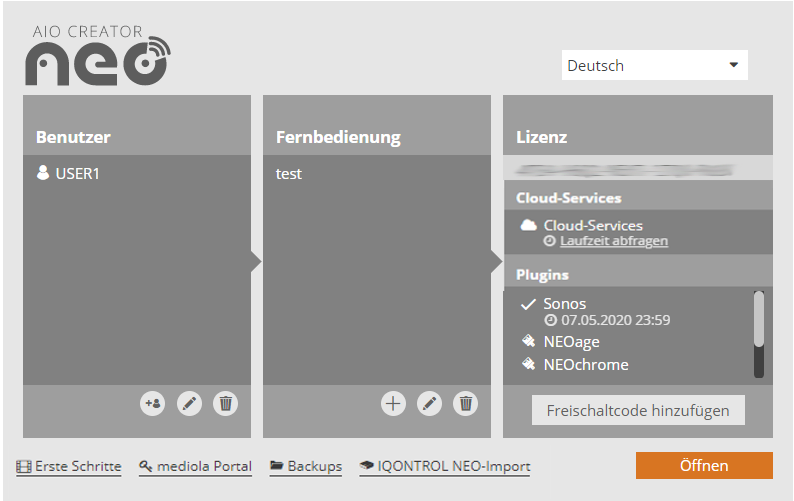The height and width of the screenshot is (501, 794).
Task: Edit the Fernbedienung with pencil icon
Action: point(429,404)
